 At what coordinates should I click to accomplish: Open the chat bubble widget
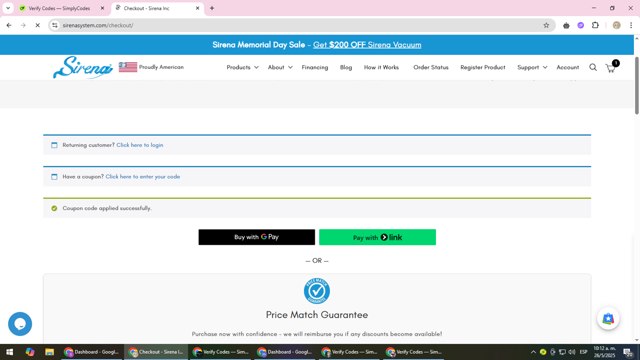[20, 324]
